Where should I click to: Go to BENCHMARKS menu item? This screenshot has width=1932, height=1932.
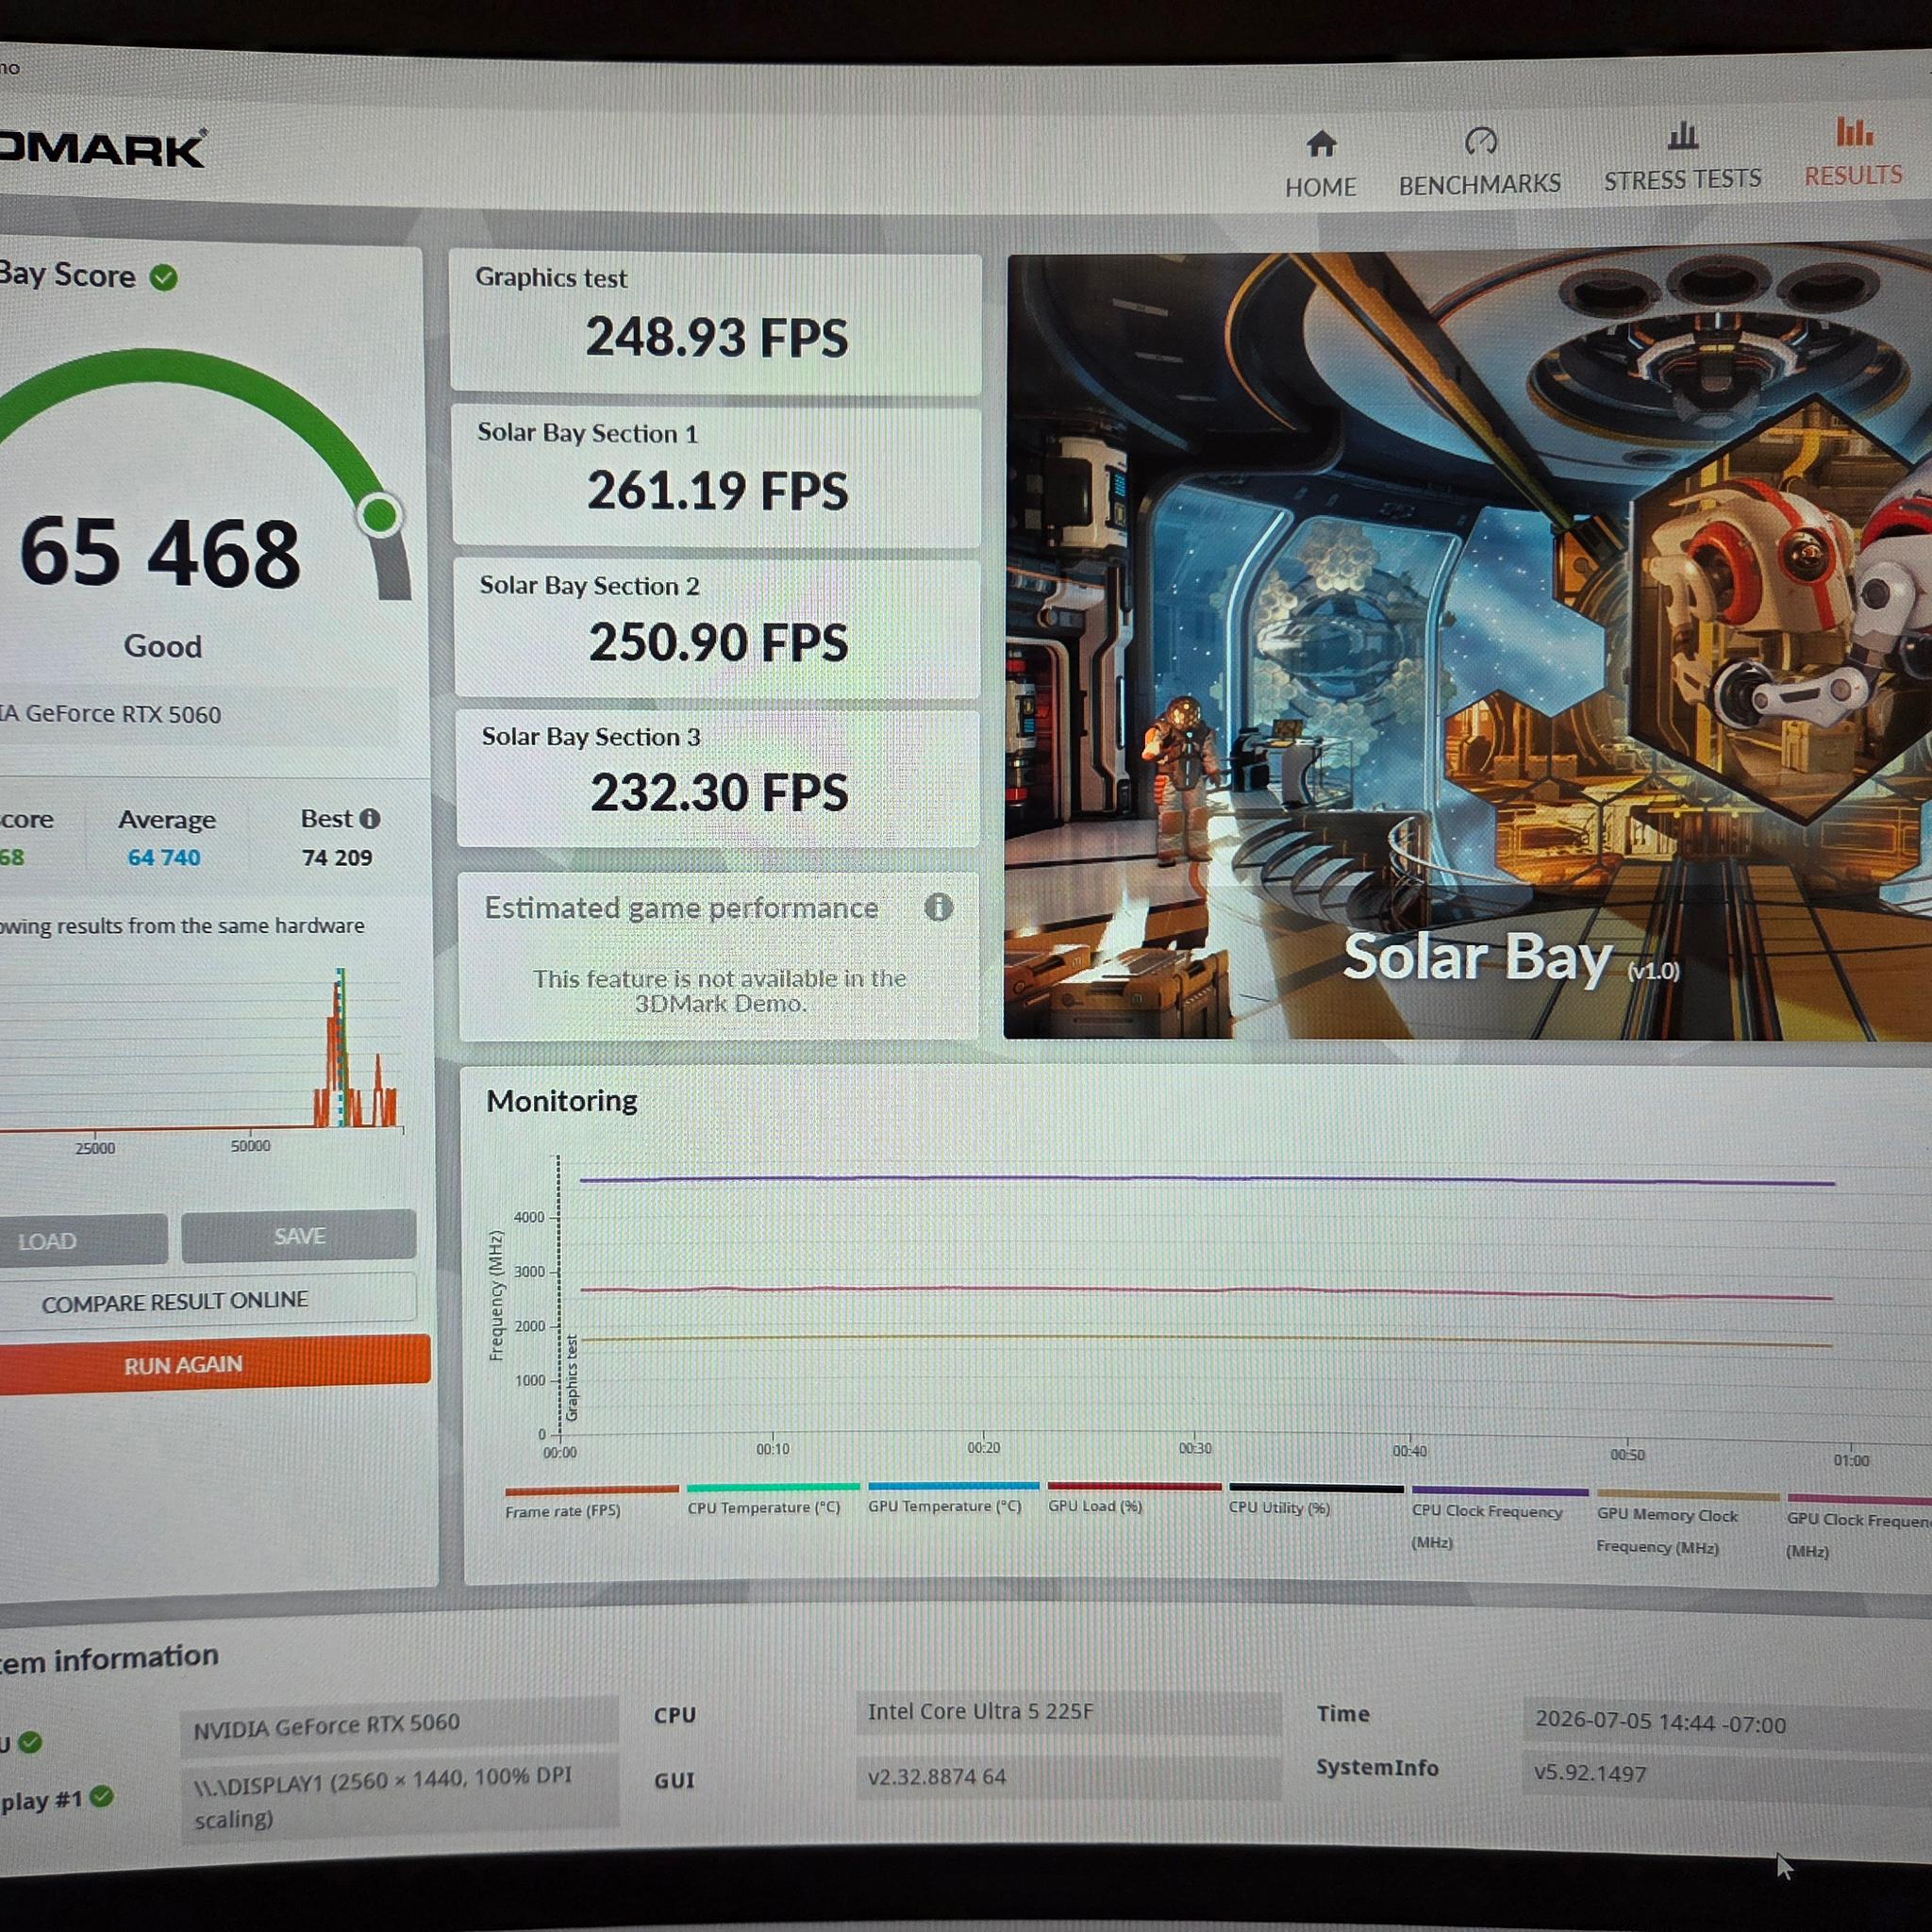coord(1479,184)
